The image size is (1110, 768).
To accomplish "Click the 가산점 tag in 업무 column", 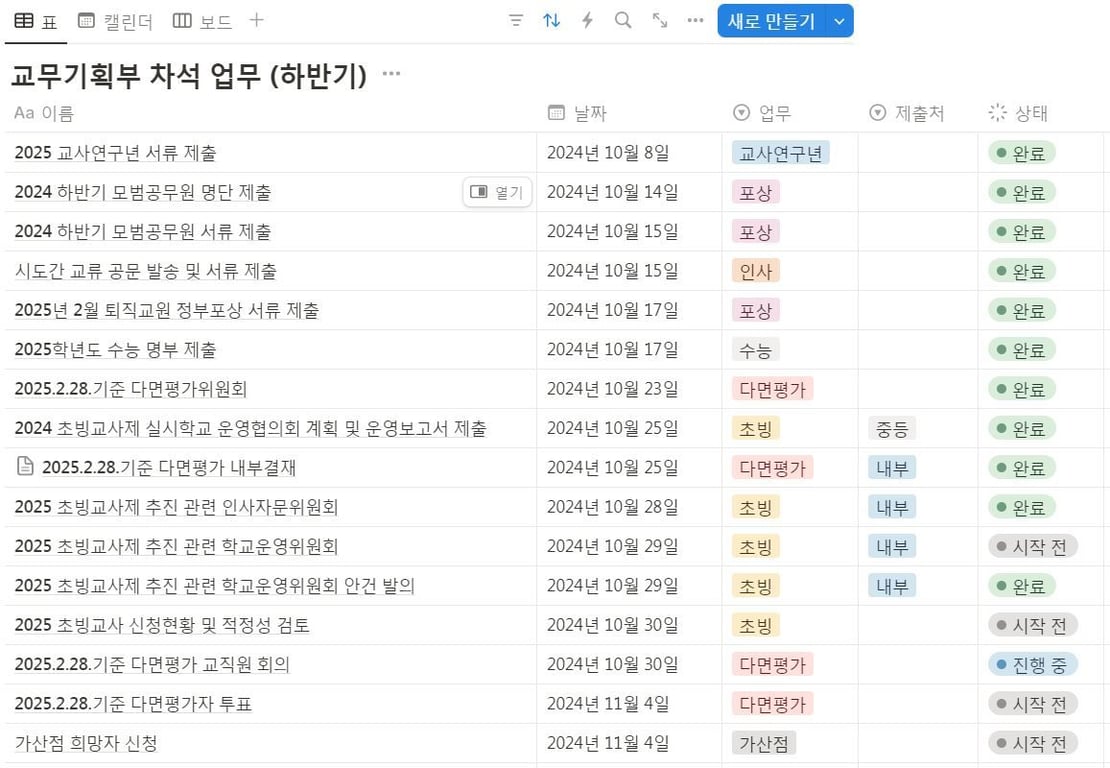I will click(x=764, y=743).
